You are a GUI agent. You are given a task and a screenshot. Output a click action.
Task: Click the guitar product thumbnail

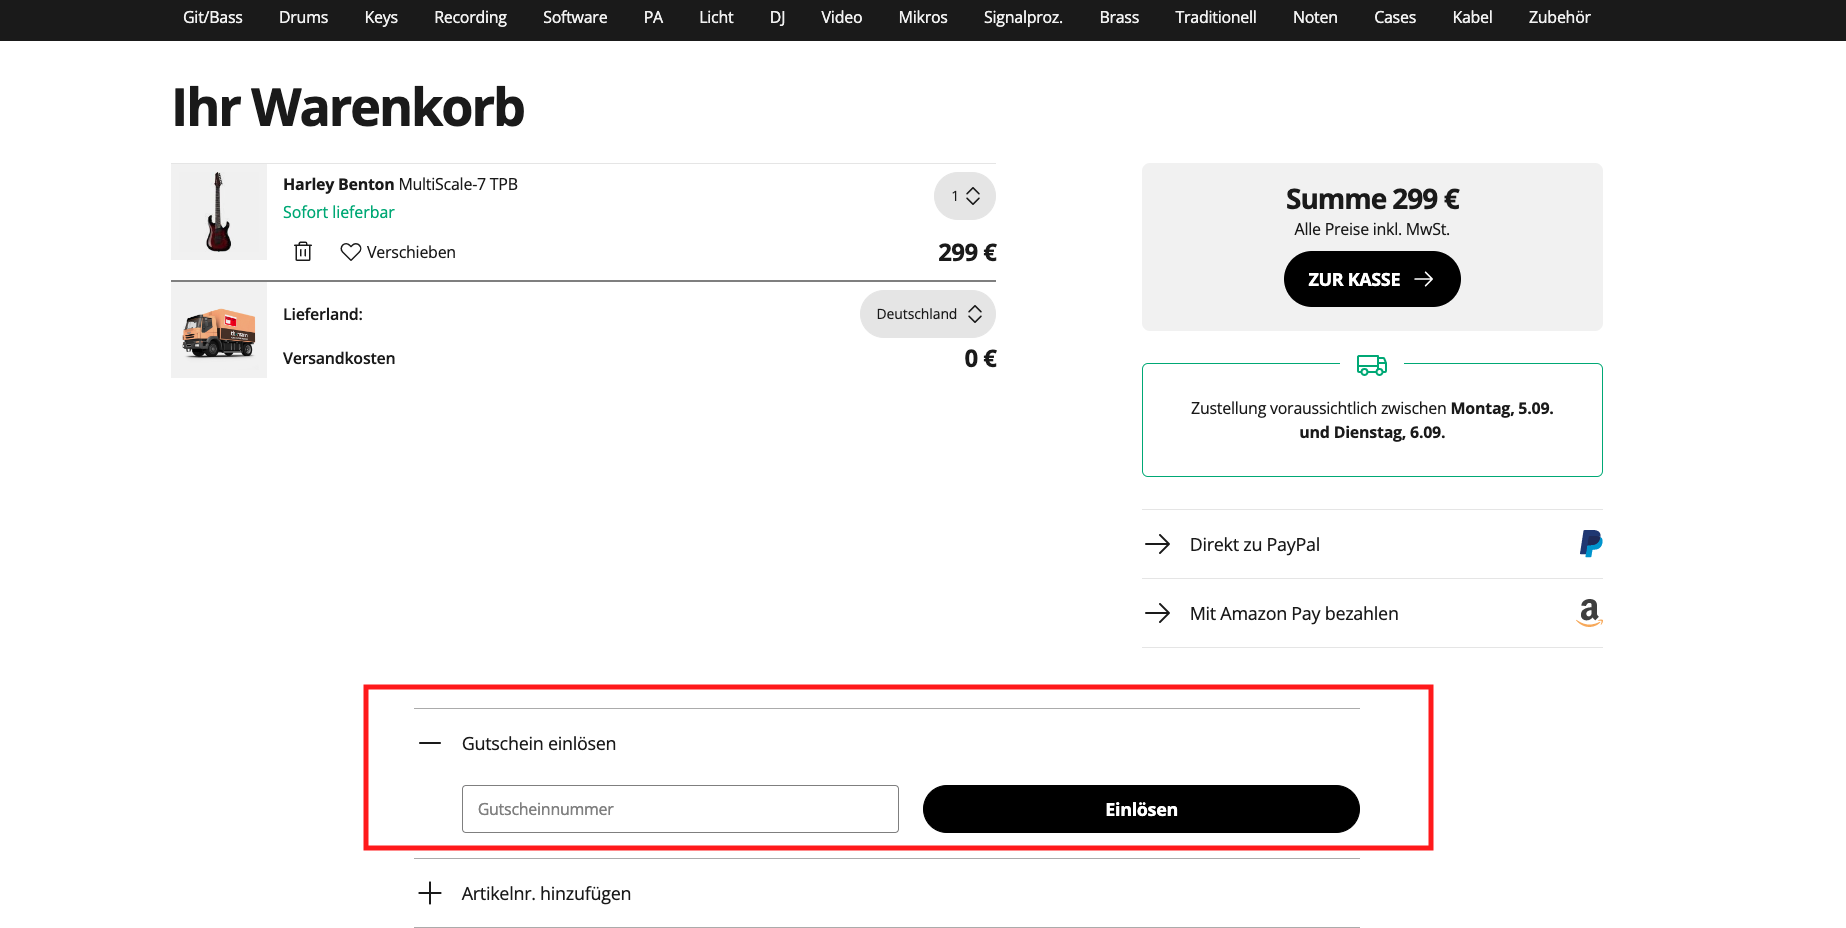tap(219, 212)
